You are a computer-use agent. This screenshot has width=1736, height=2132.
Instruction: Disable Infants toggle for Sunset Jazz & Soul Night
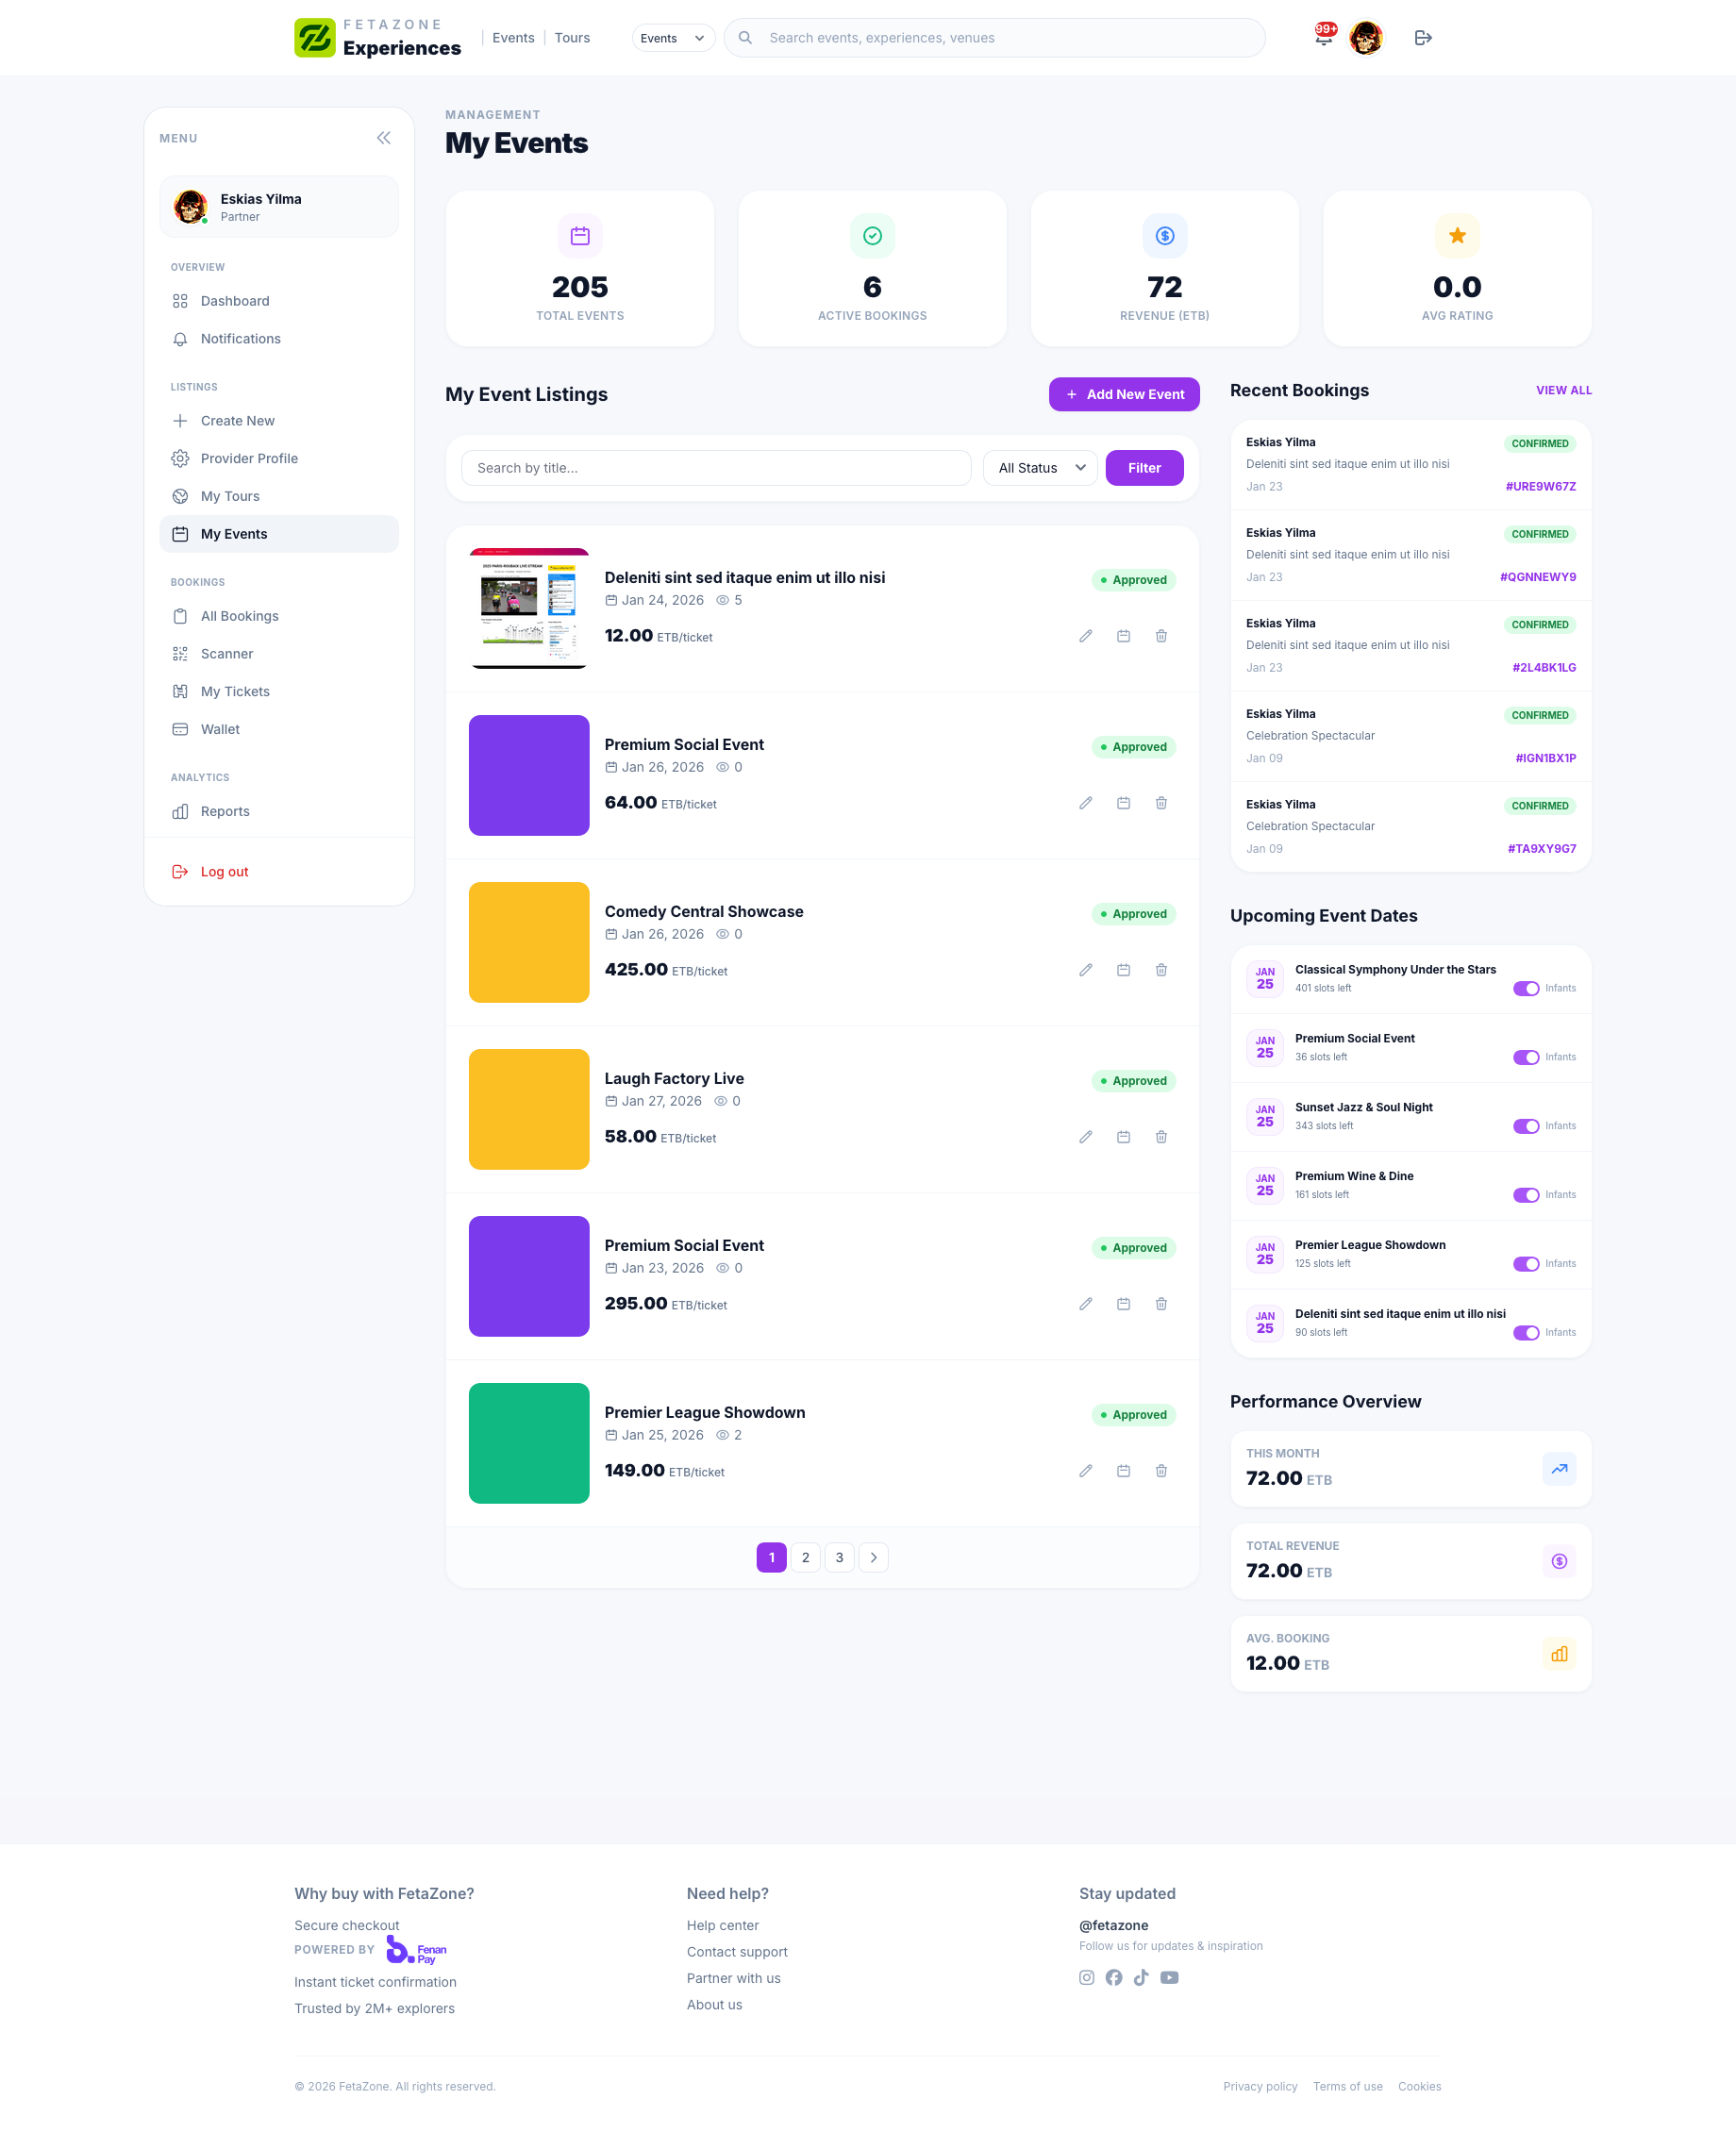click(x=1525, y=1126)
